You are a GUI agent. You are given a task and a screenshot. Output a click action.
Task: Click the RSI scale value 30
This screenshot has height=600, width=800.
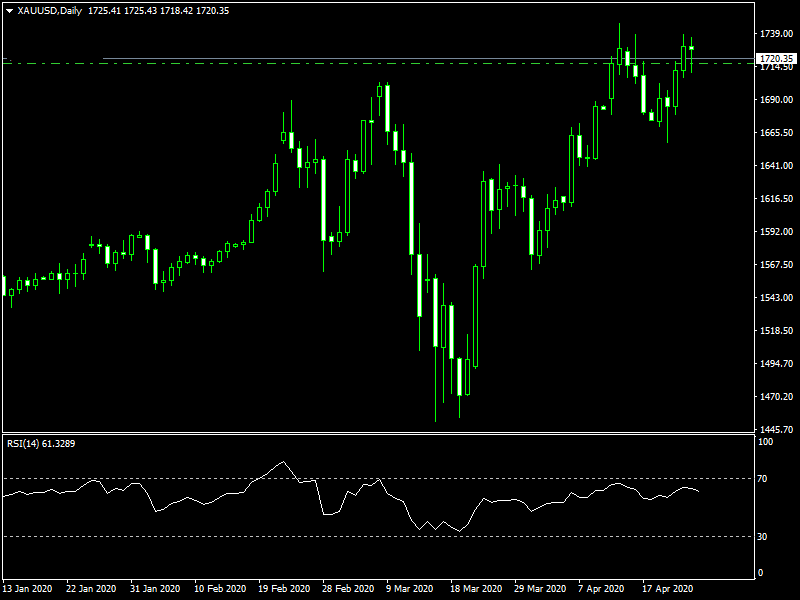[x=762, y=537]
